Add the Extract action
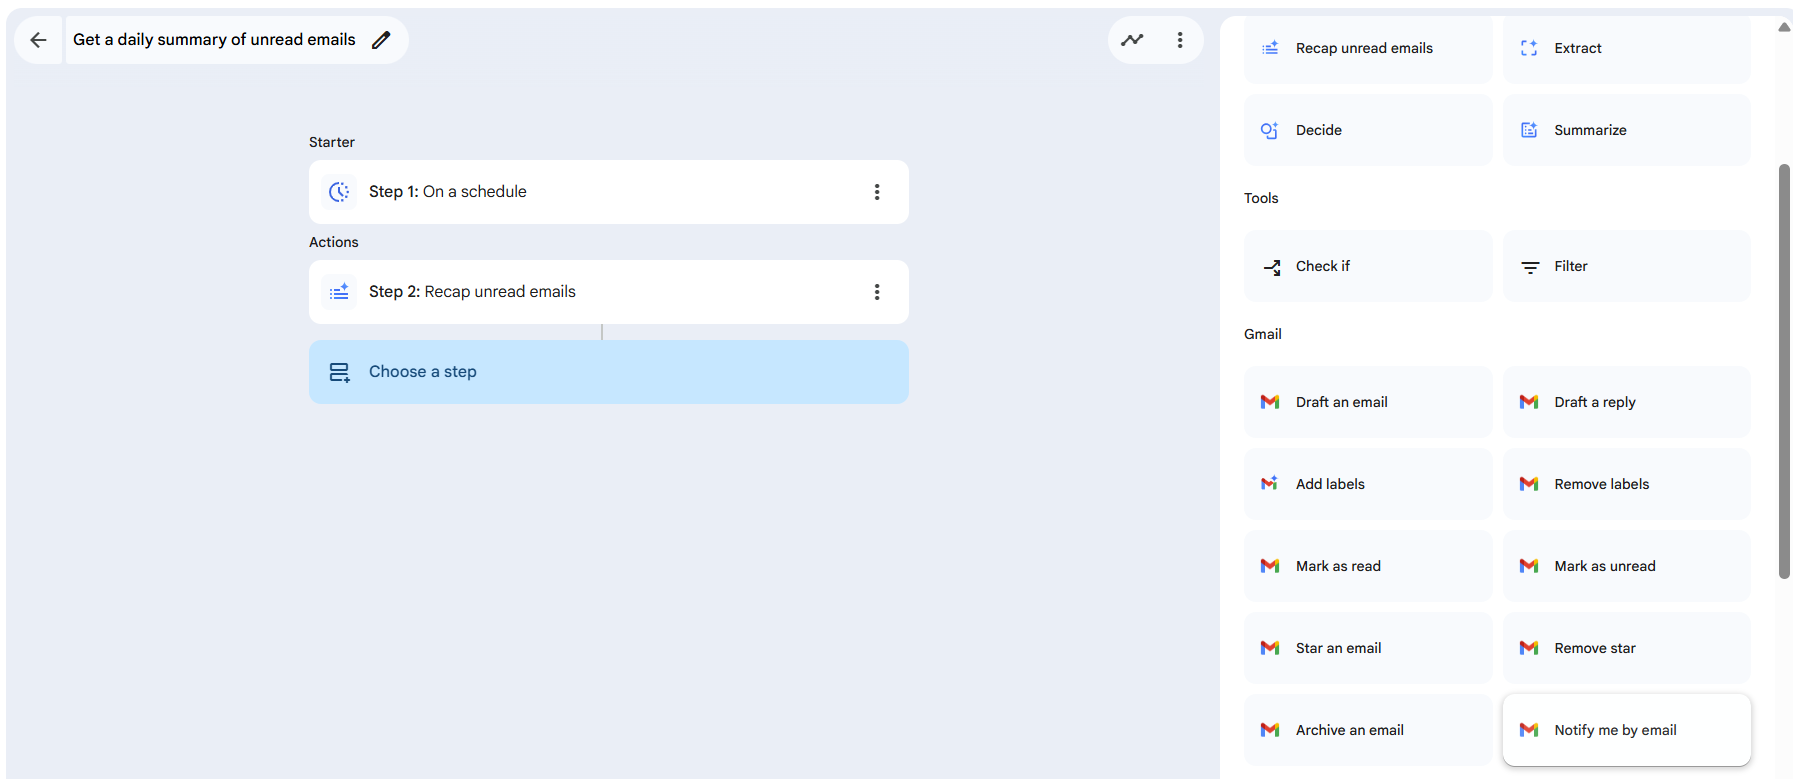This screenshot has width=1793, height=779. (x=1626, y=48)
